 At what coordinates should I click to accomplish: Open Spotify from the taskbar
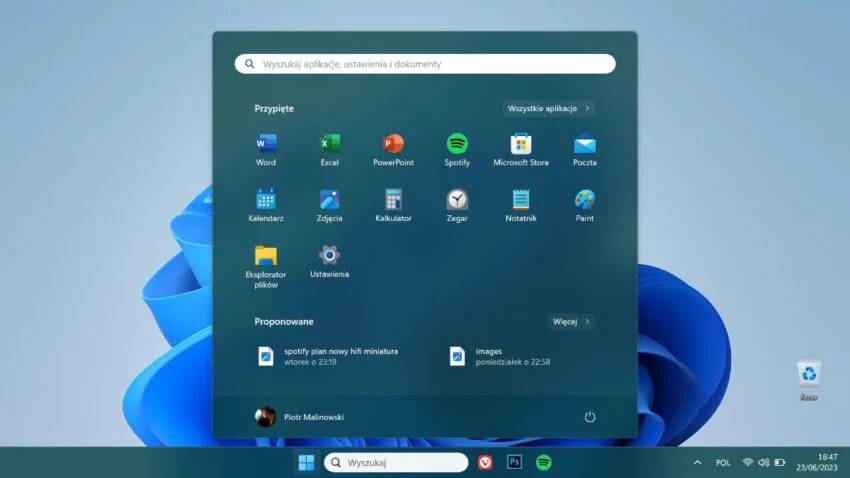click(544, 462)
